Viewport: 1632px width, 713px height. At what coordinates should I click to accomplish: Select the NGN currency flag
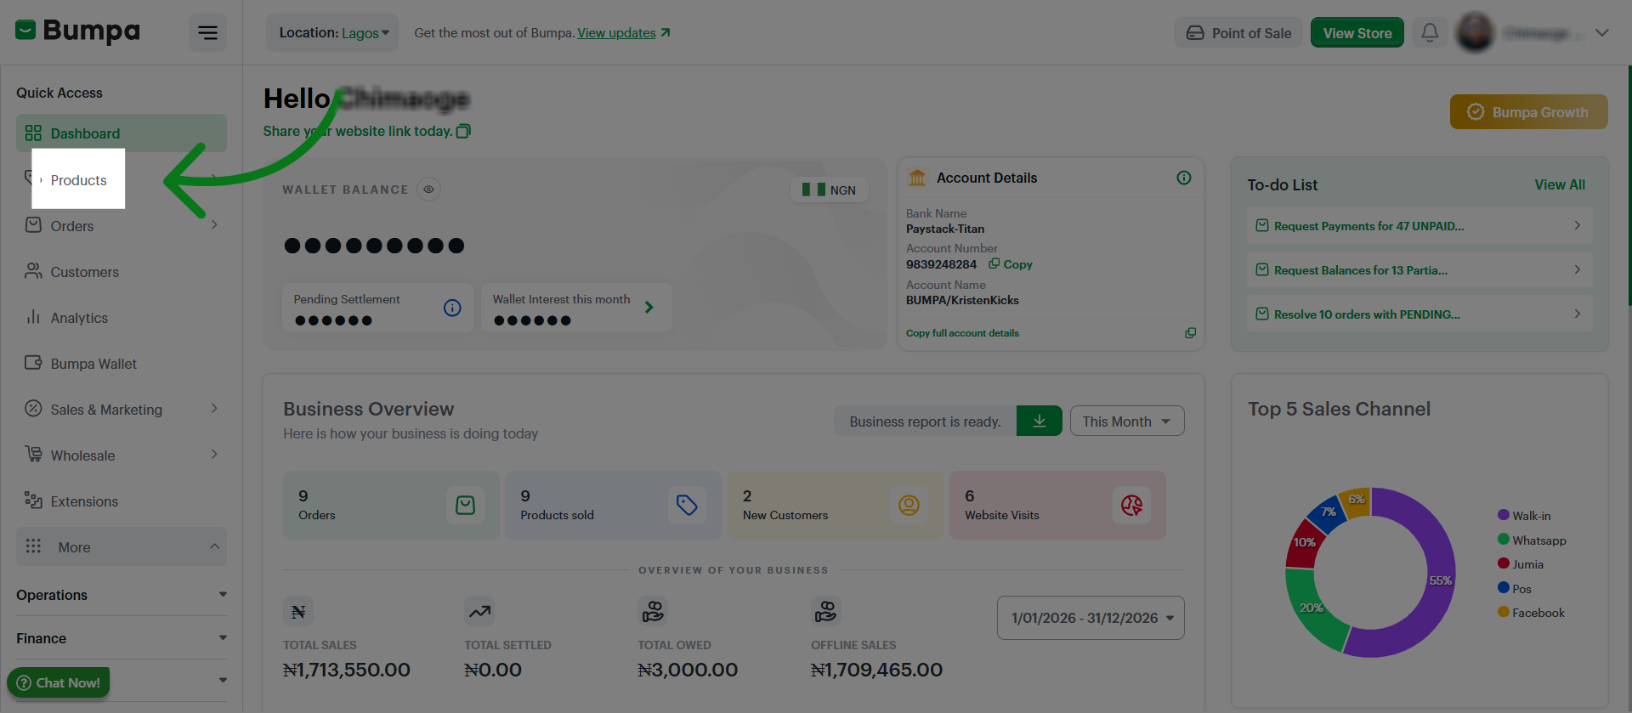pyautogui.click(x=829, y=190)
